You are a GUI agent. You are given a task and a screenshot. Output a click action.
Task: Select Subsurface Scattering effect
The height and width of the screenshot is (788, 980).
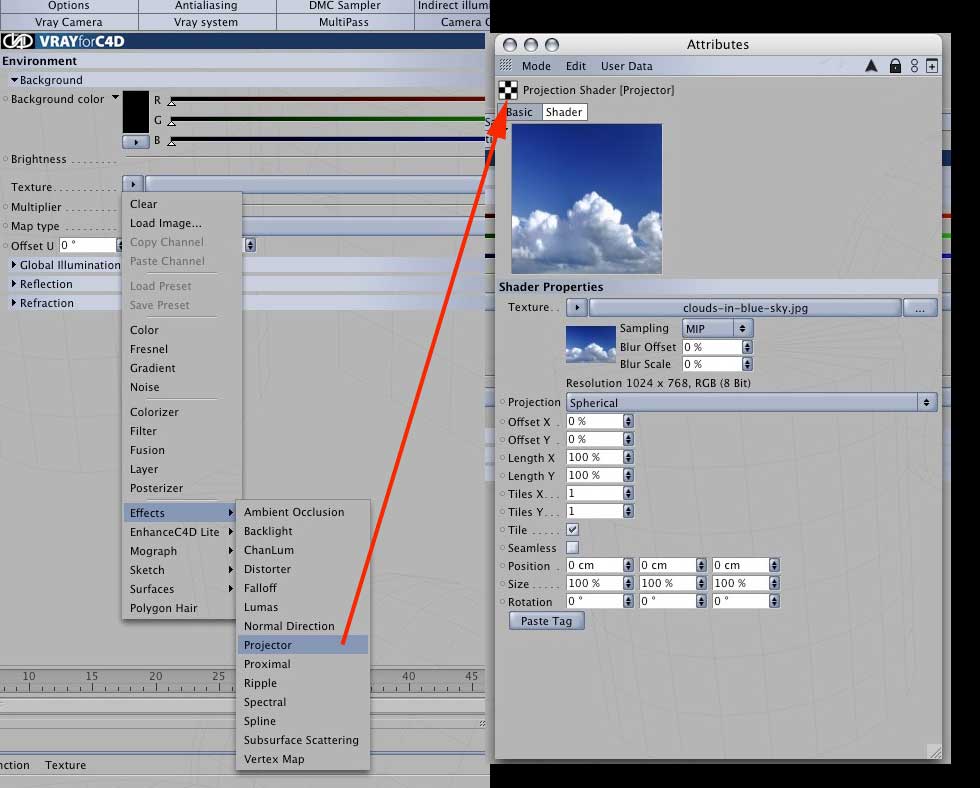[x=301, y=740]
